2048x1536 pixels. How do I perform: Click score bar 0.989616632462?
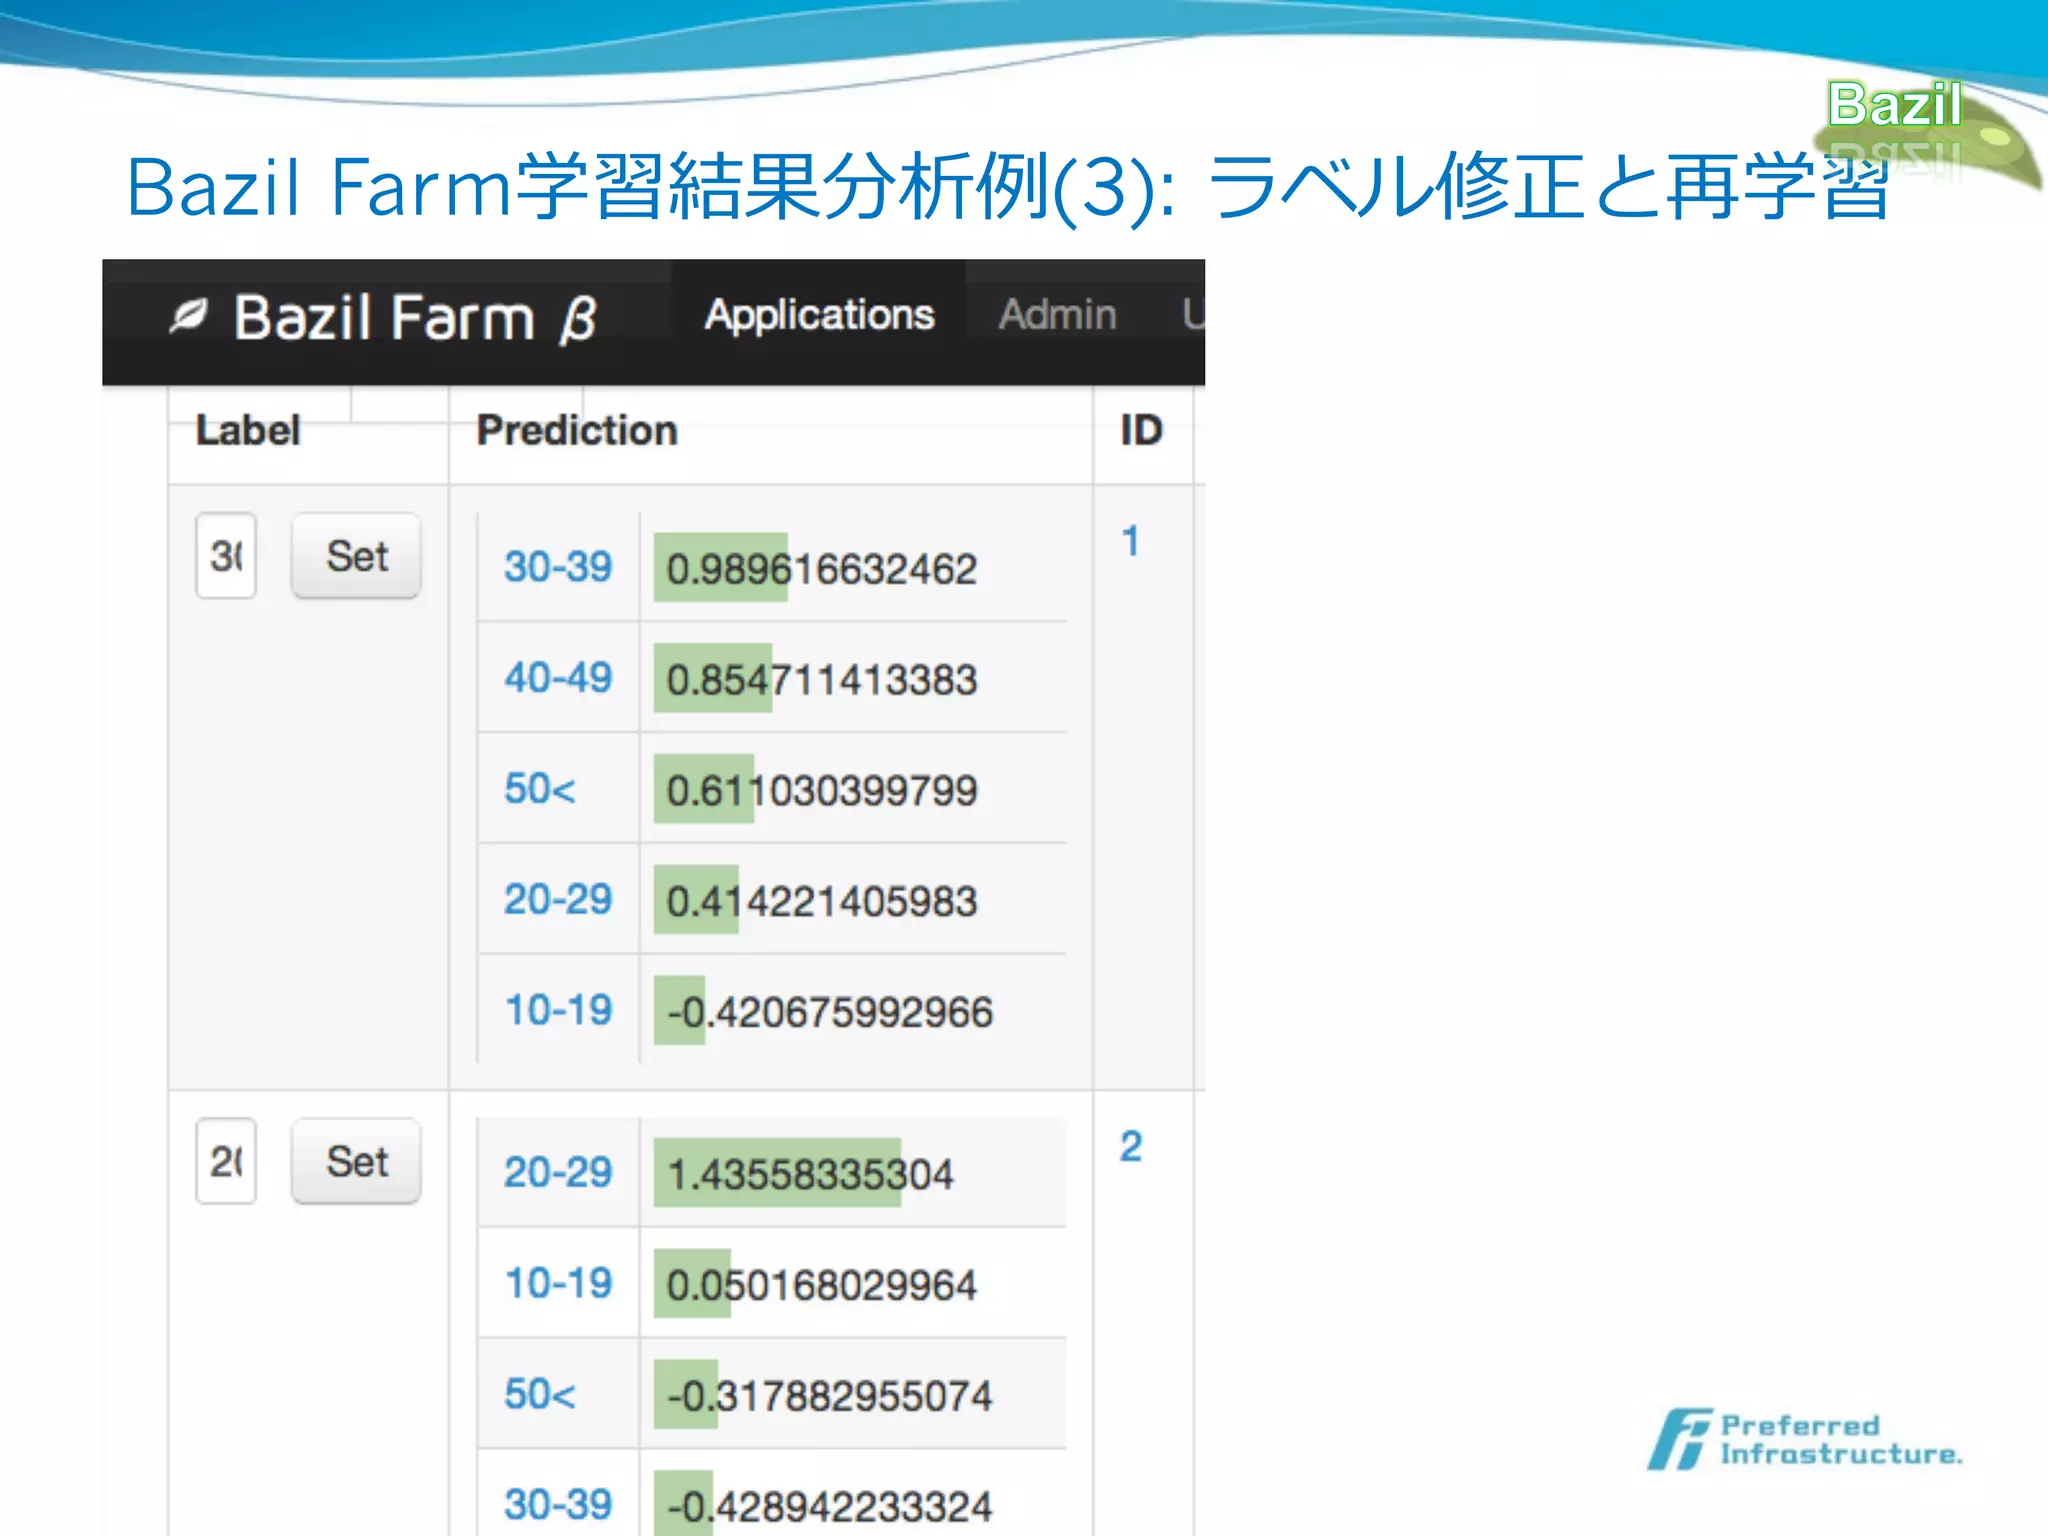point(721,568)
